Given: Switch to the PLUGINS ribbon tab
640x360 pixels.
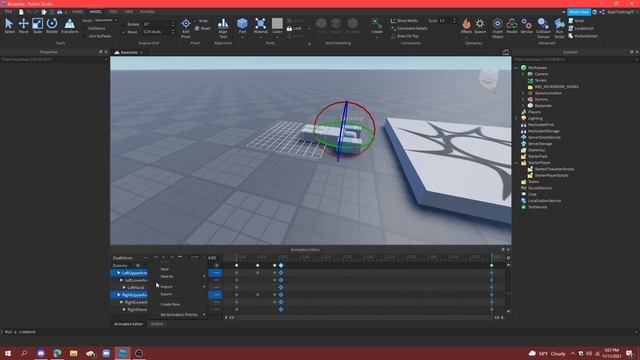Looking at the screenshot, I should 147,12.
